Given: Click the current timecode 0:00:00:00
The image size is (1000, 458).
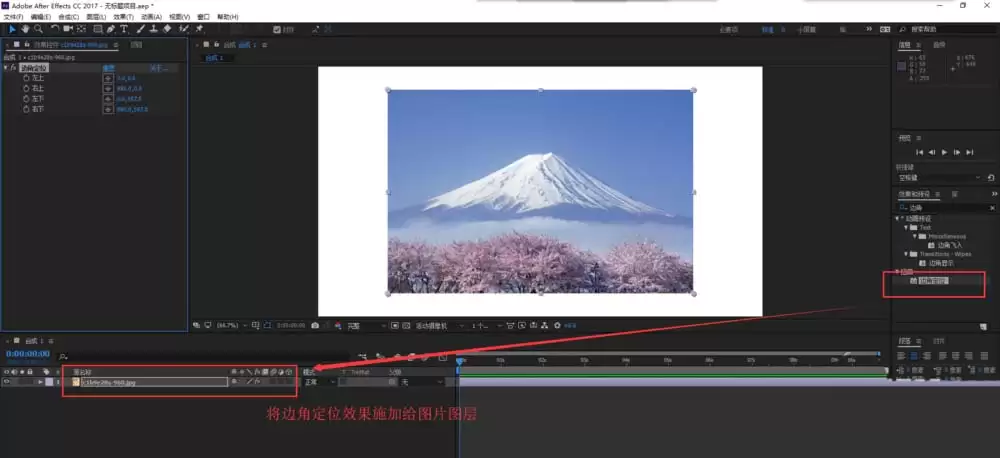Looking at the screenshot, I should coord(27,353).
